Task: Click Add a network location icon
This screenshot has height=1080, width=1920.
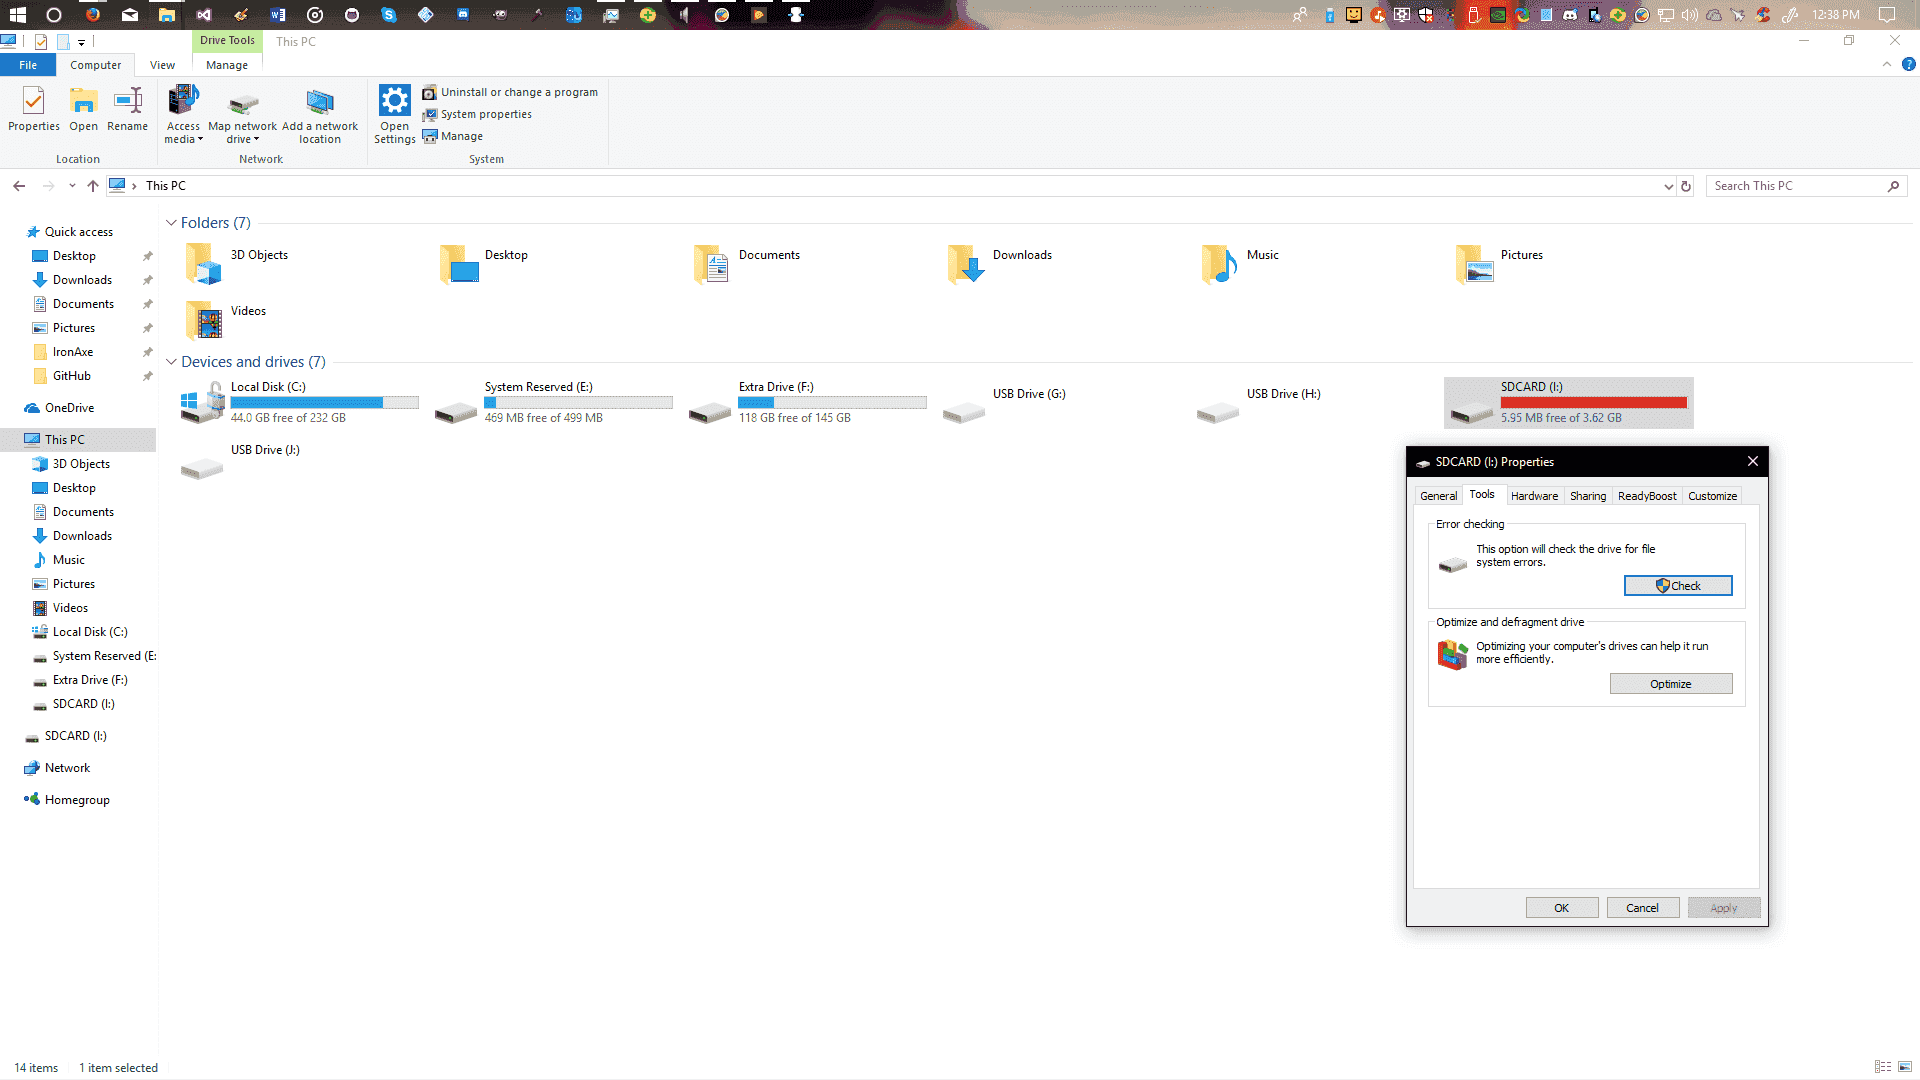Action: (320, 114)
